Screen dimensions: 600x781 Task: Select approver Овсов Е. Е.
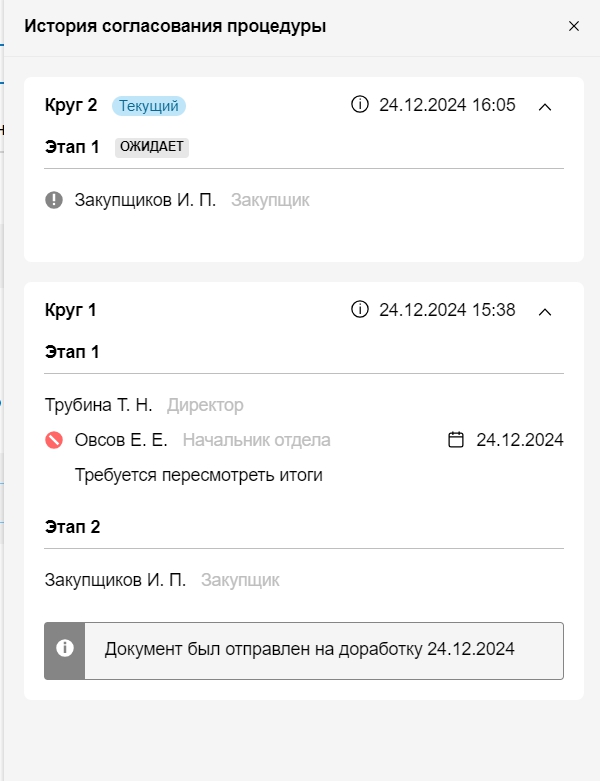tap(121, 440)
